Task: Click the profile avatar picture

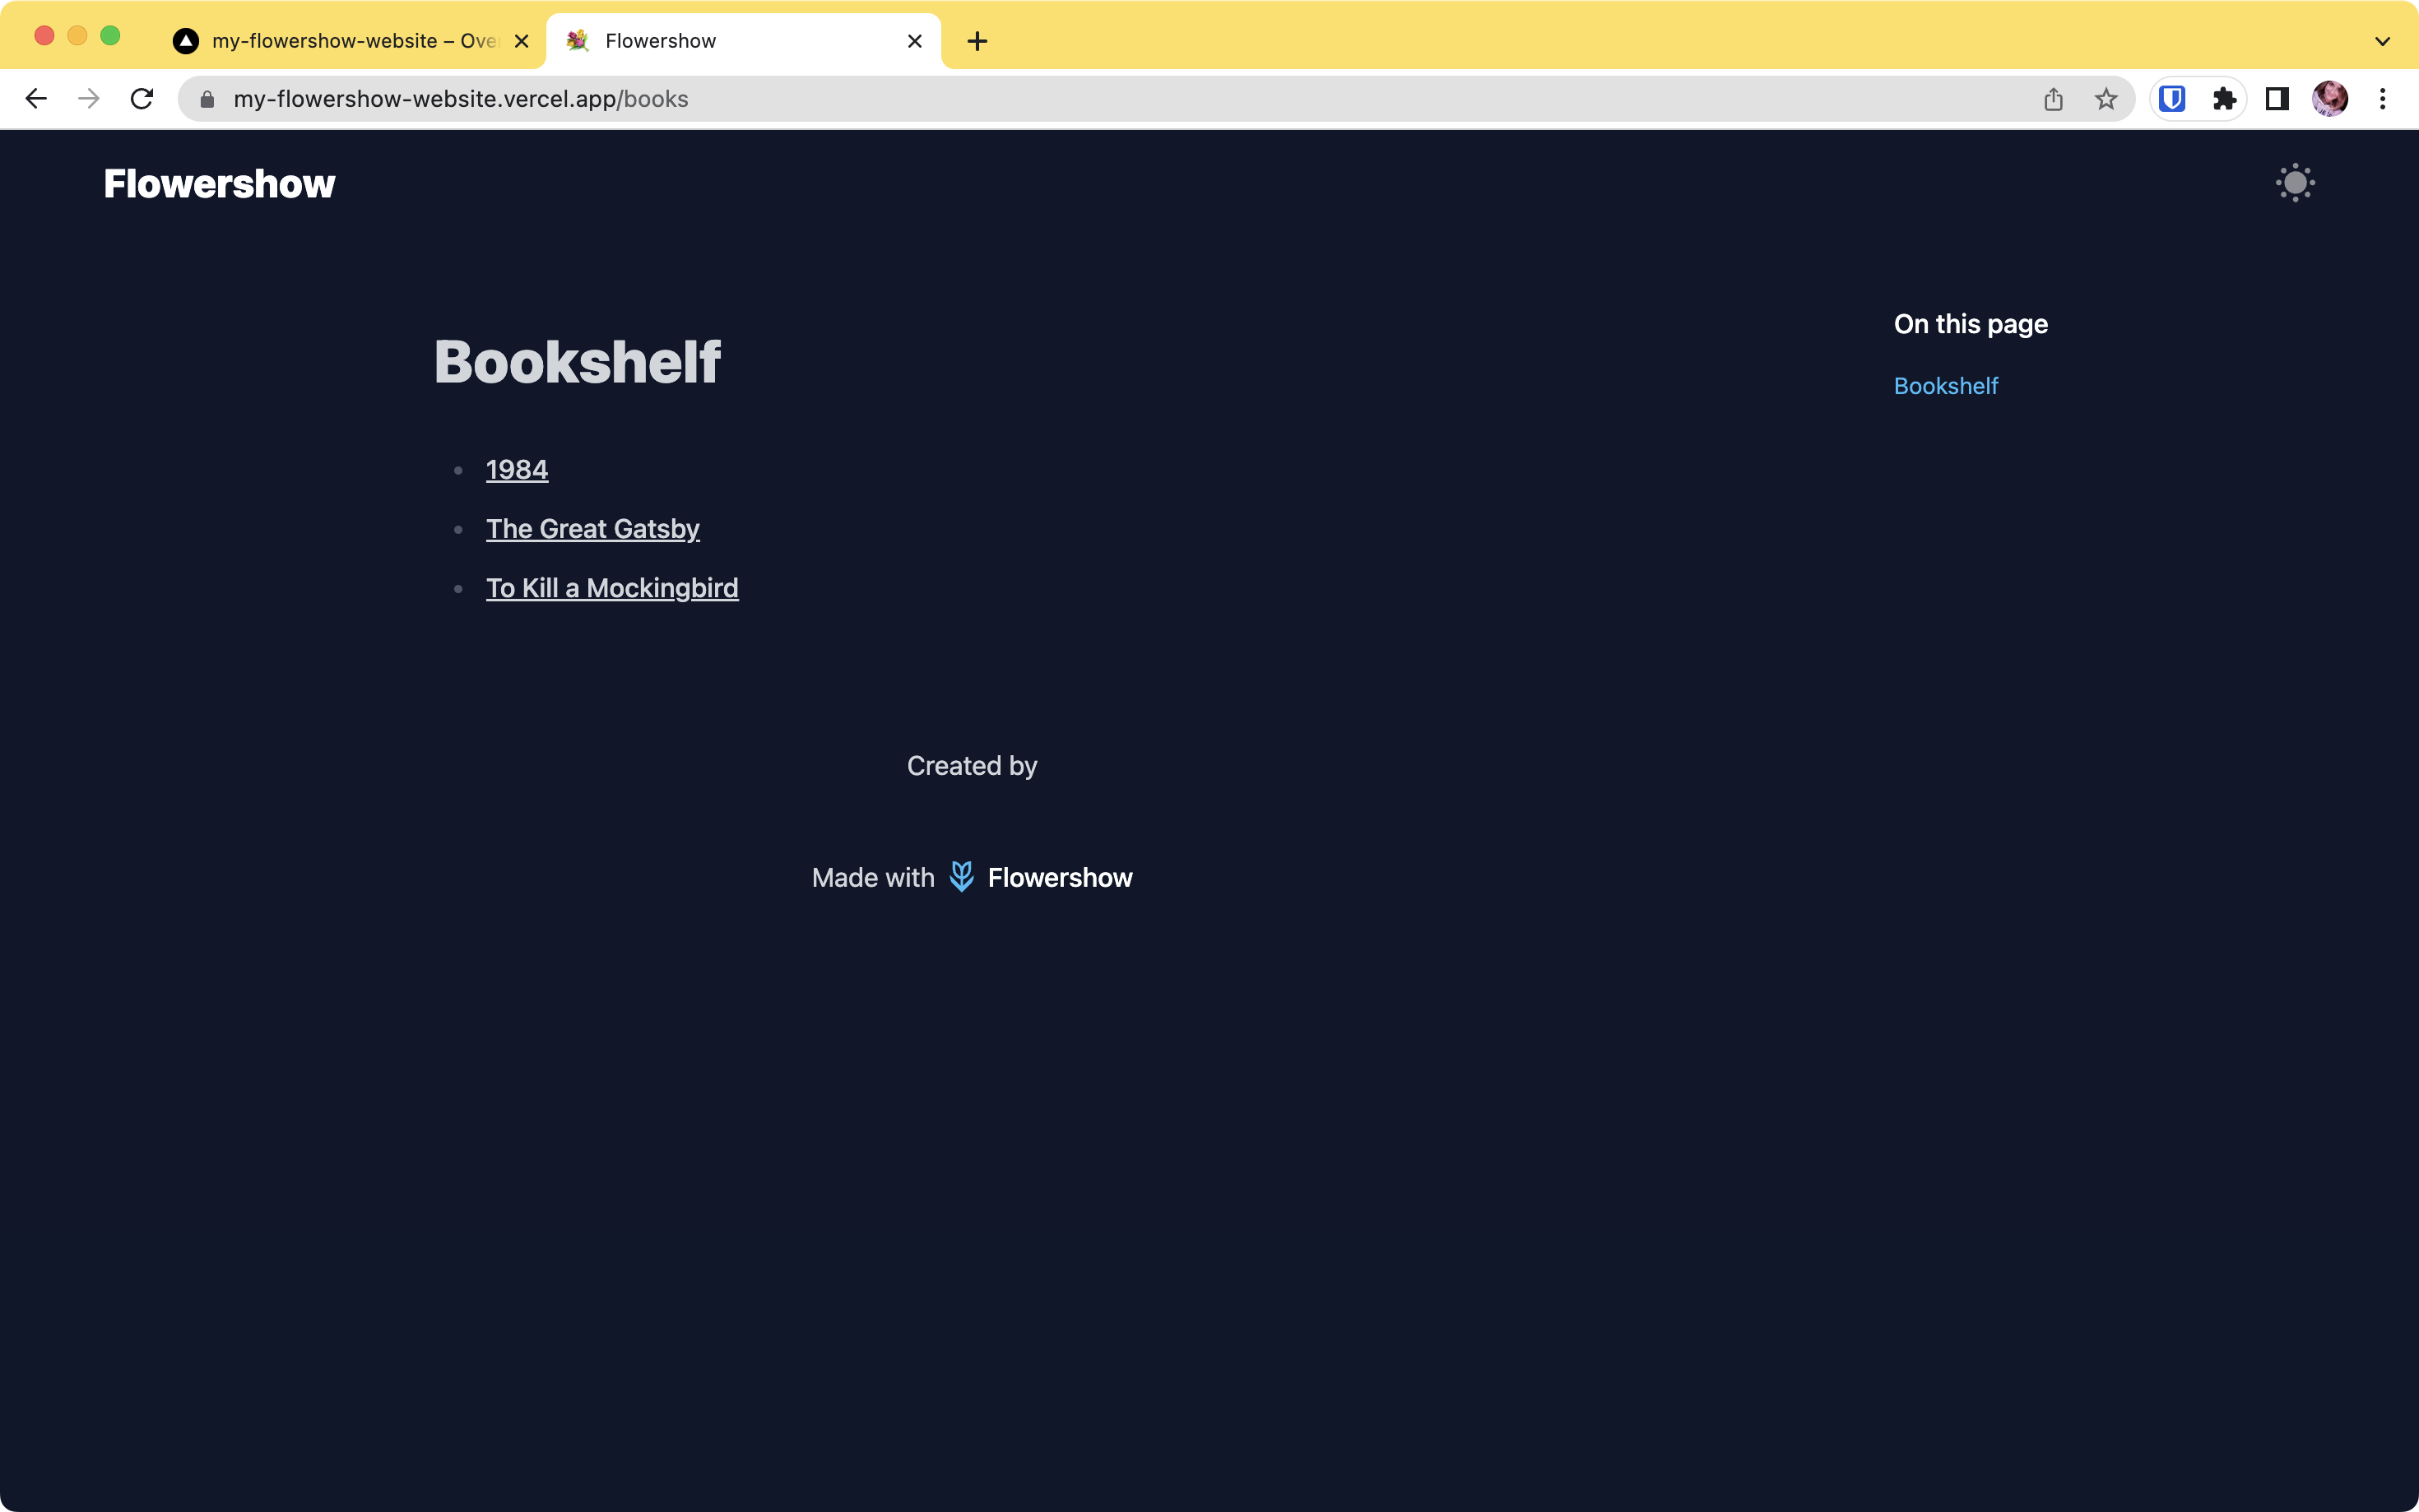Action: (x=2330, y=99)
